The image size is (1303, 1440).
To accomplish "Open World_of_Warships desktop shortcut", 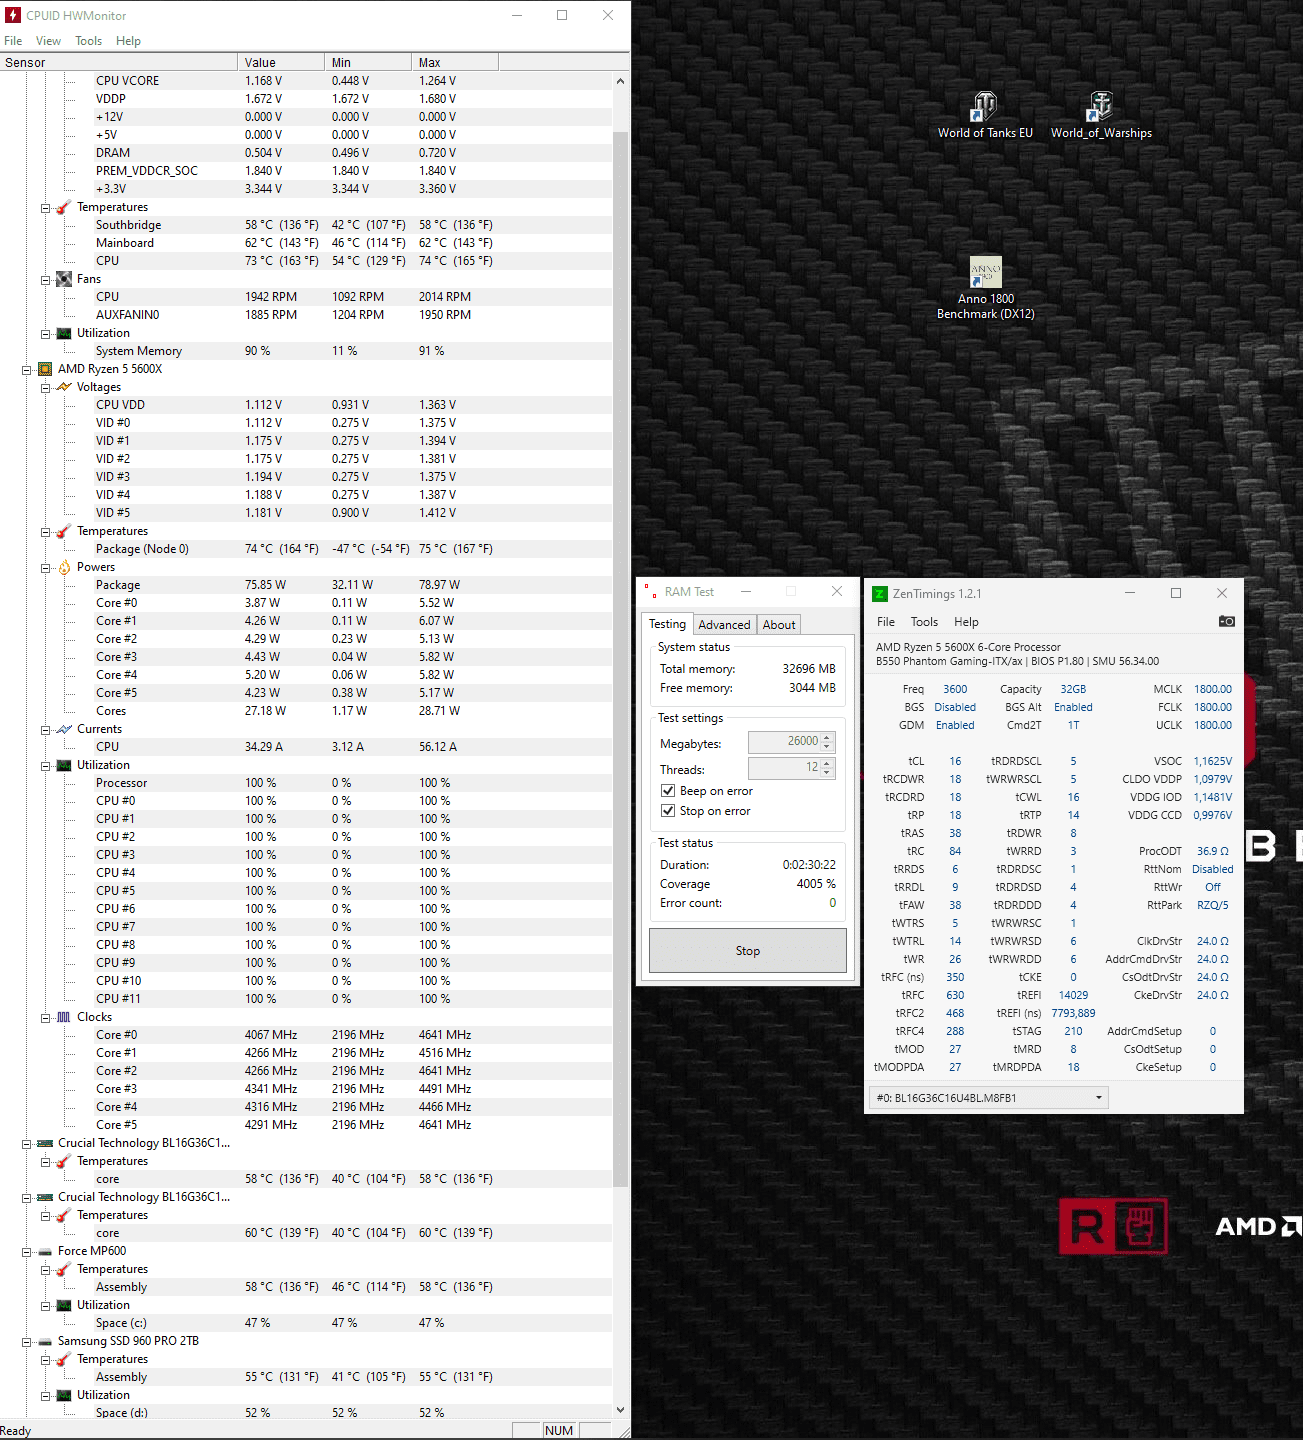I will click(x=1101, y=114).
